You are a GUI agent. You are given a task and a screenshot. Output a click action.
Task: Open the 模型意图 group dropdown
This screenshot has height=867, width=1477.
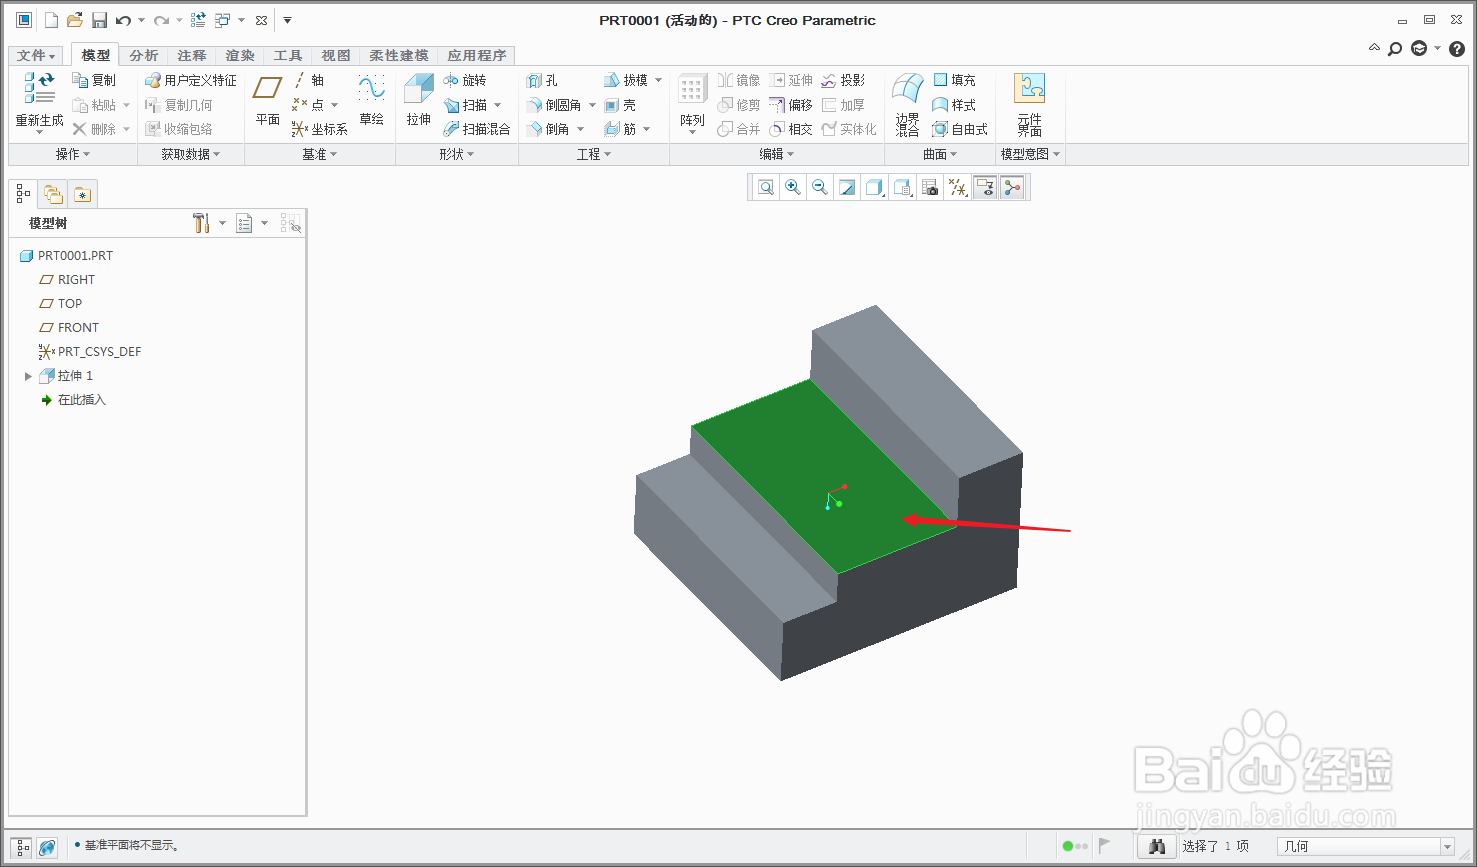[1030, 154]
